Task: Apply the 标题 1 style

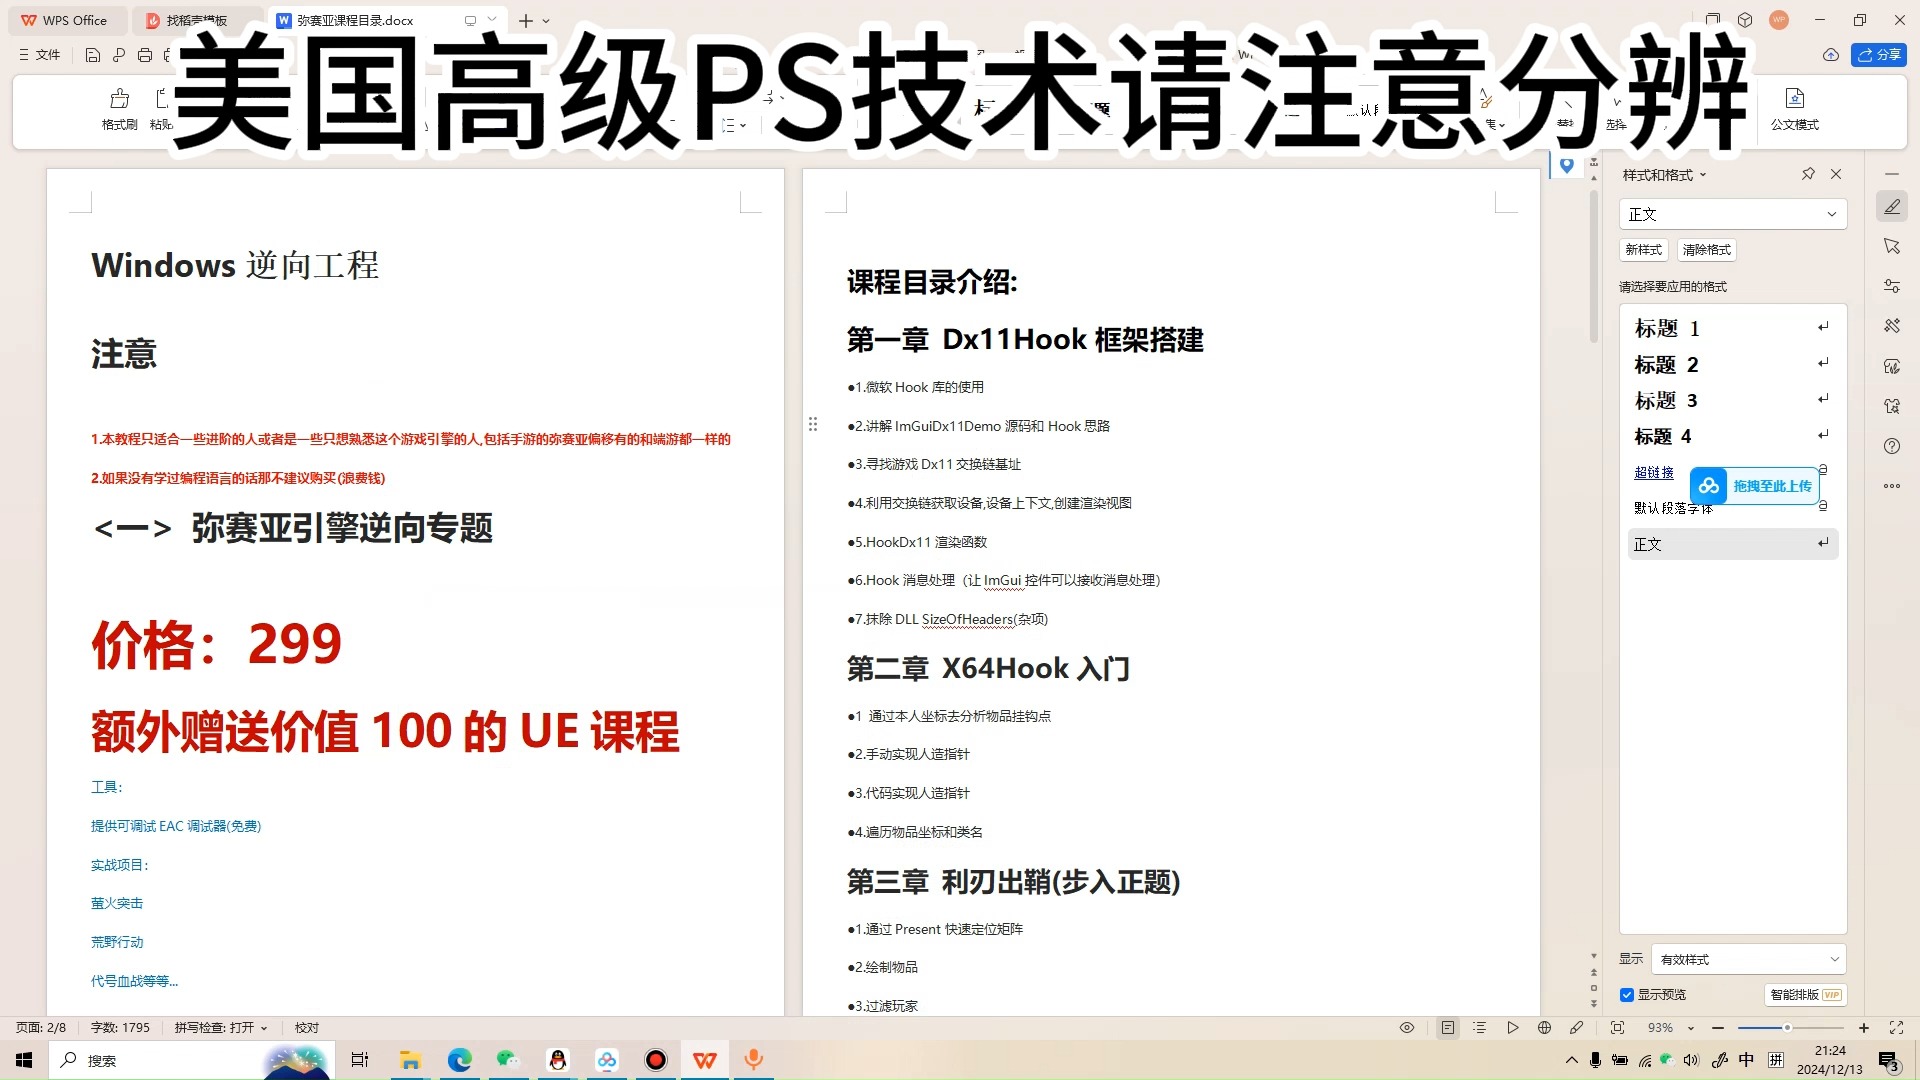Action: [x=1733, y=328]
